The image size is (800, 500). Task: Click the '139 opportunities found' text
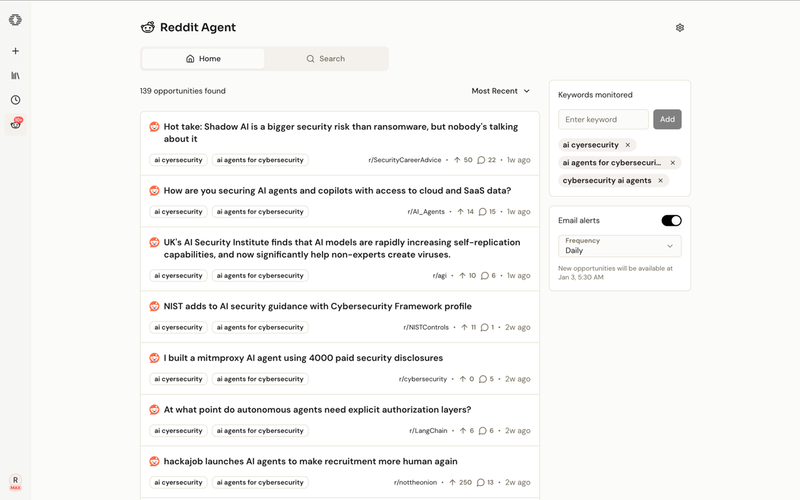pyautogui.click(x=183, y=91)
